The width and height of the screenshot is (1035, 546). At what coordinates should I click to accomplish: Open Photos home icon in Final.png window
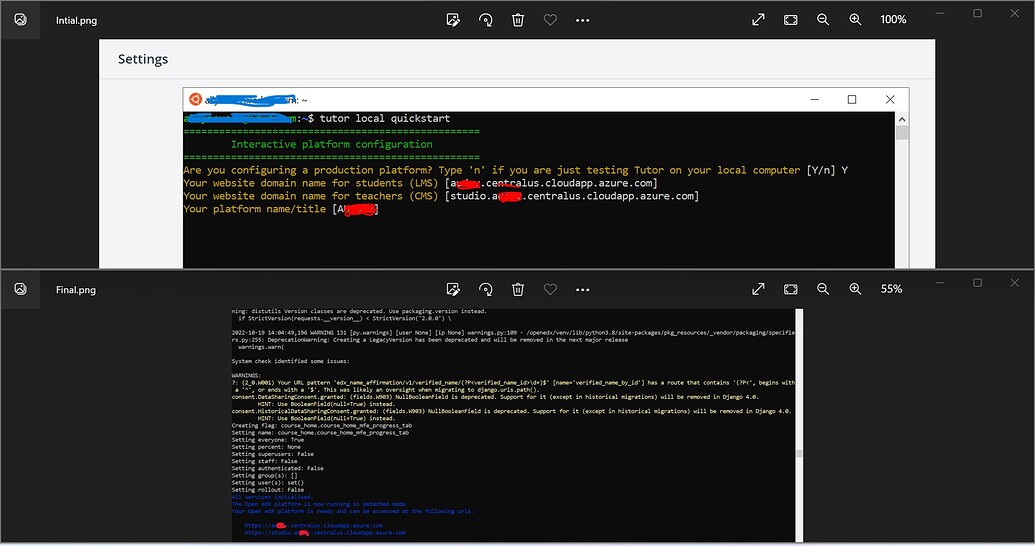click(20, 289)
